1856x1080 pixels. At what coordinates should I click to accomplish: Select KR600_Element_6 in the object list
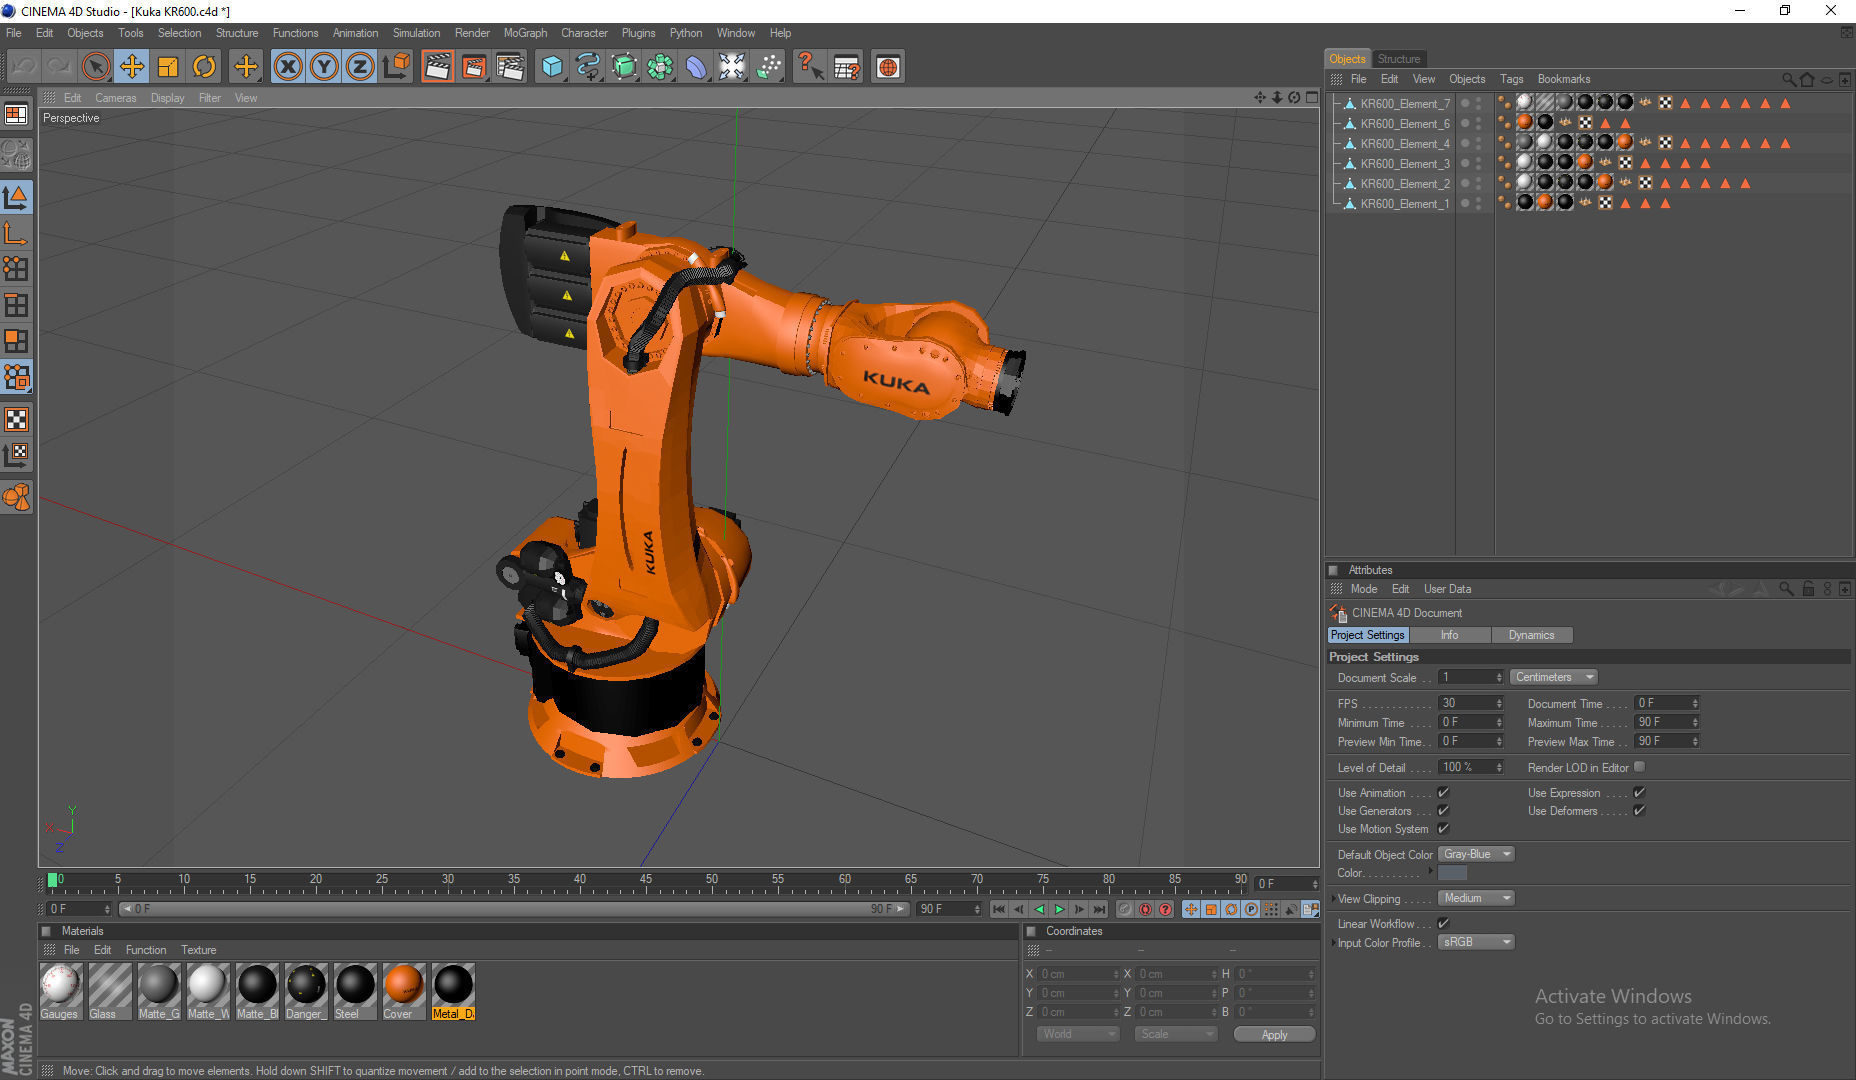(1404, 123)
